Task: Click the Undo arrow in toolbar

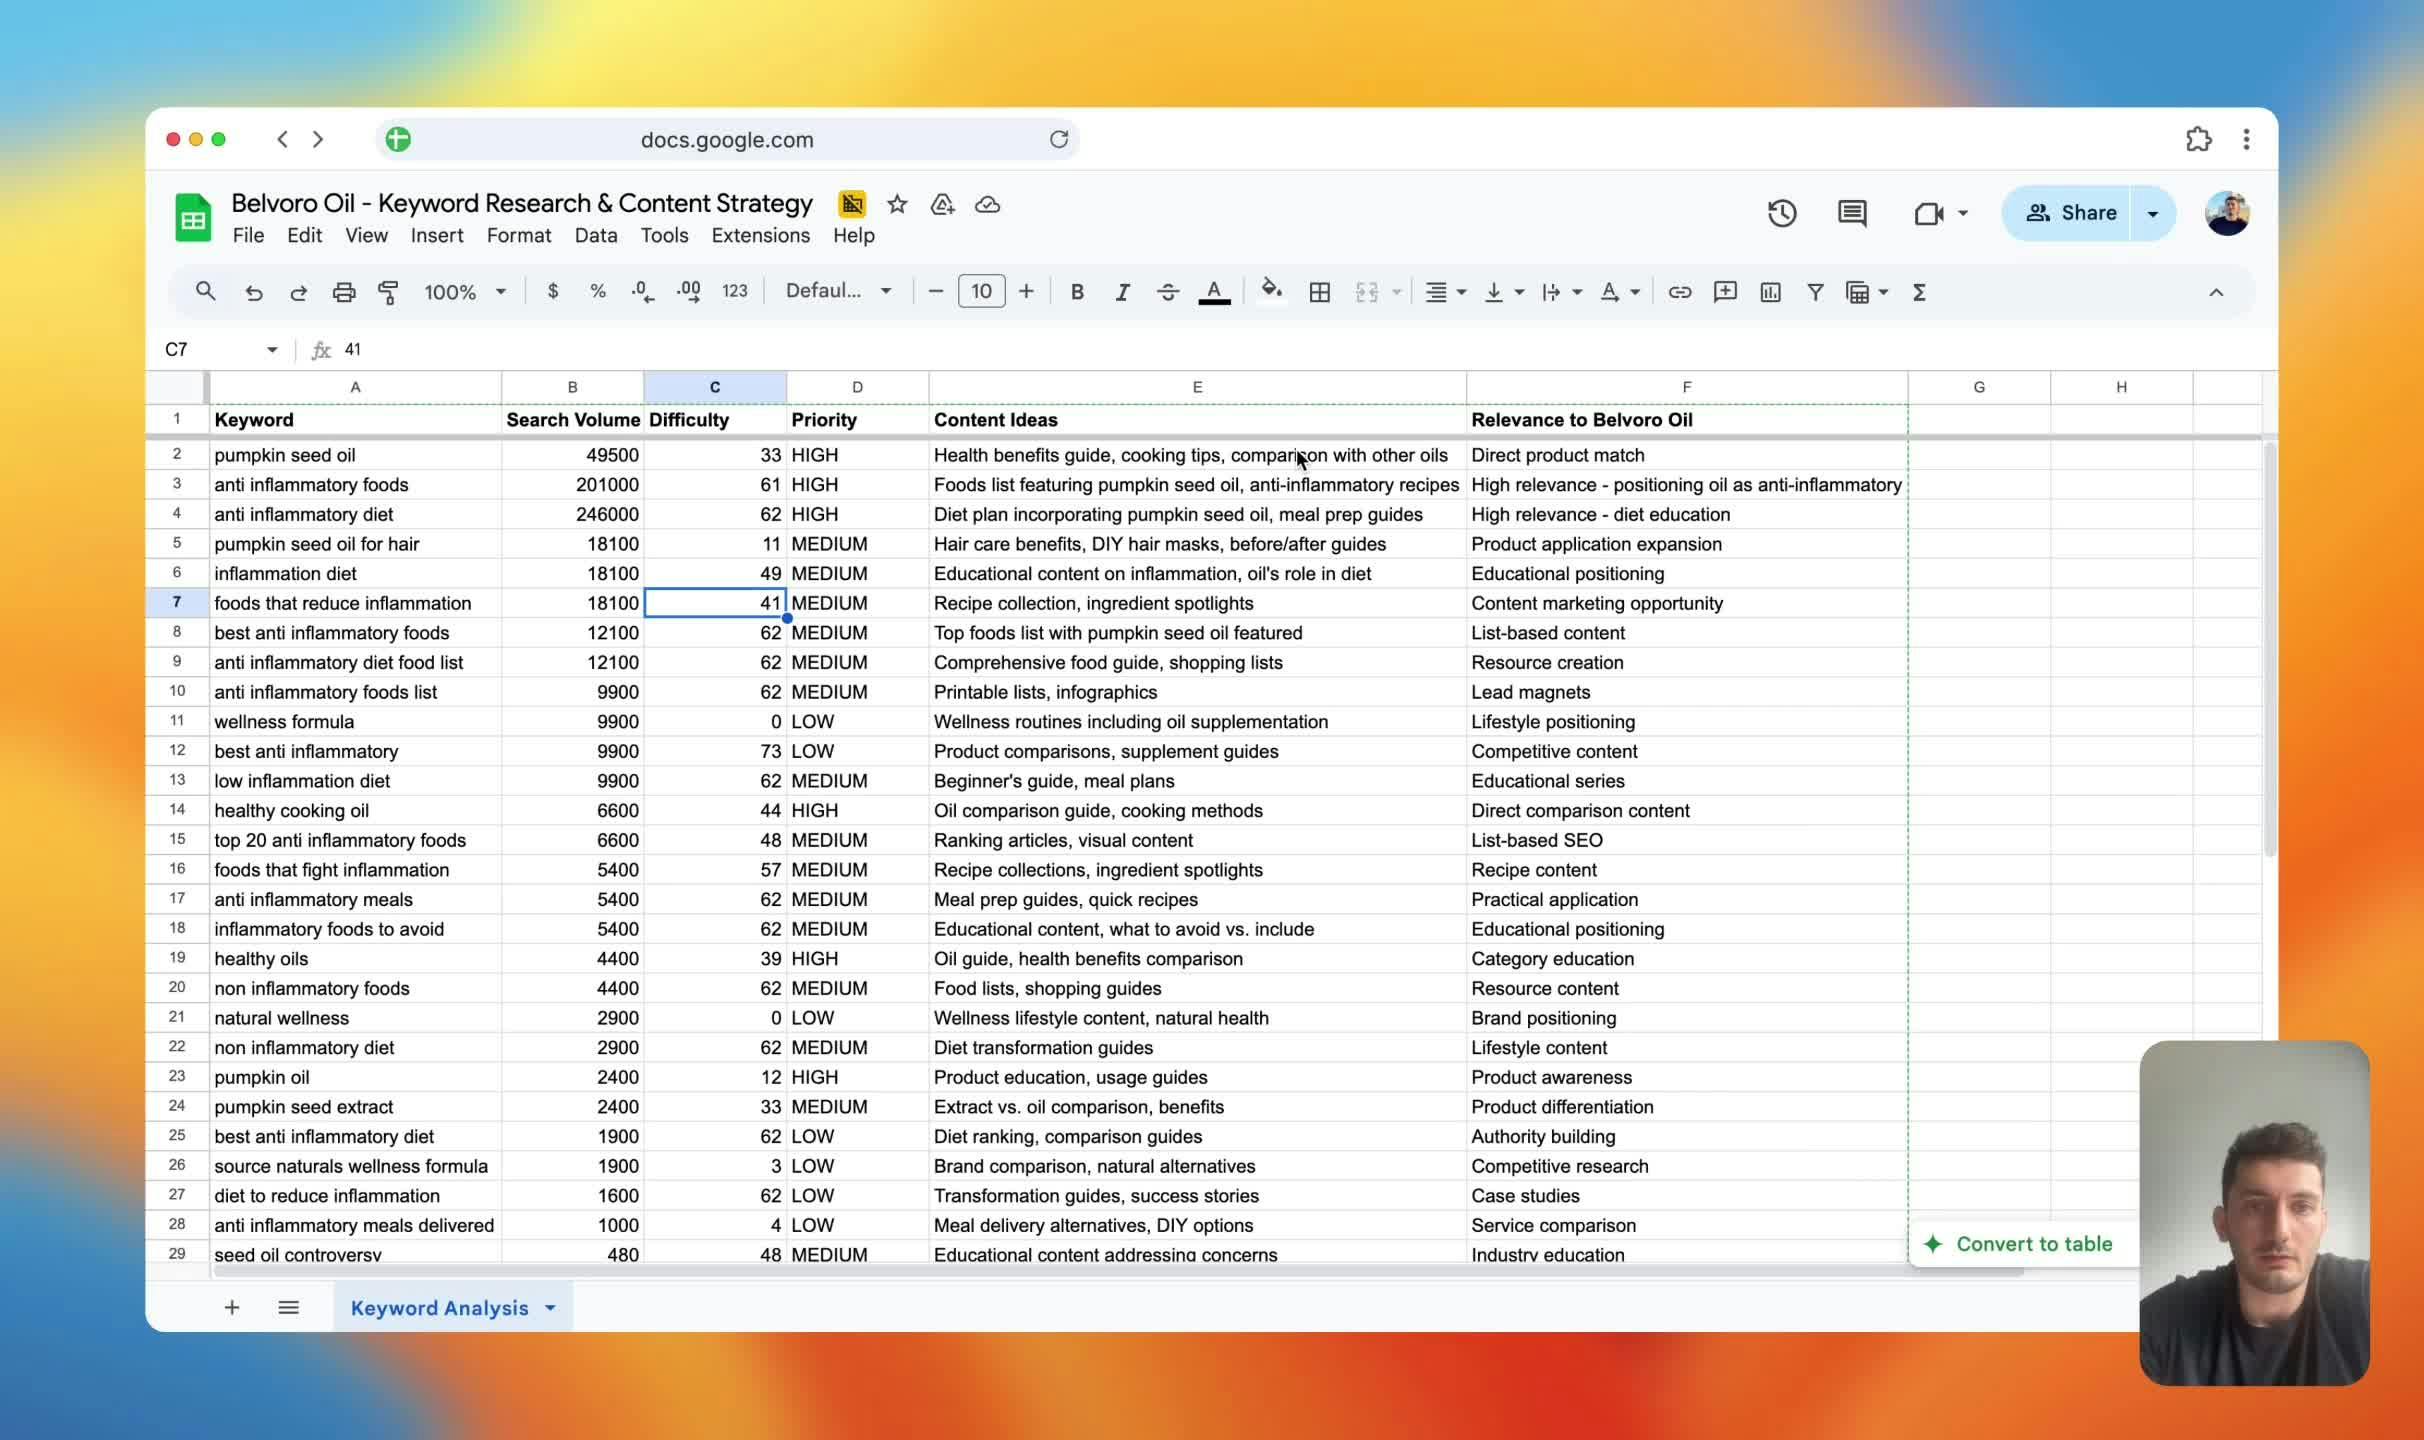Action: [x=254, y=292]
